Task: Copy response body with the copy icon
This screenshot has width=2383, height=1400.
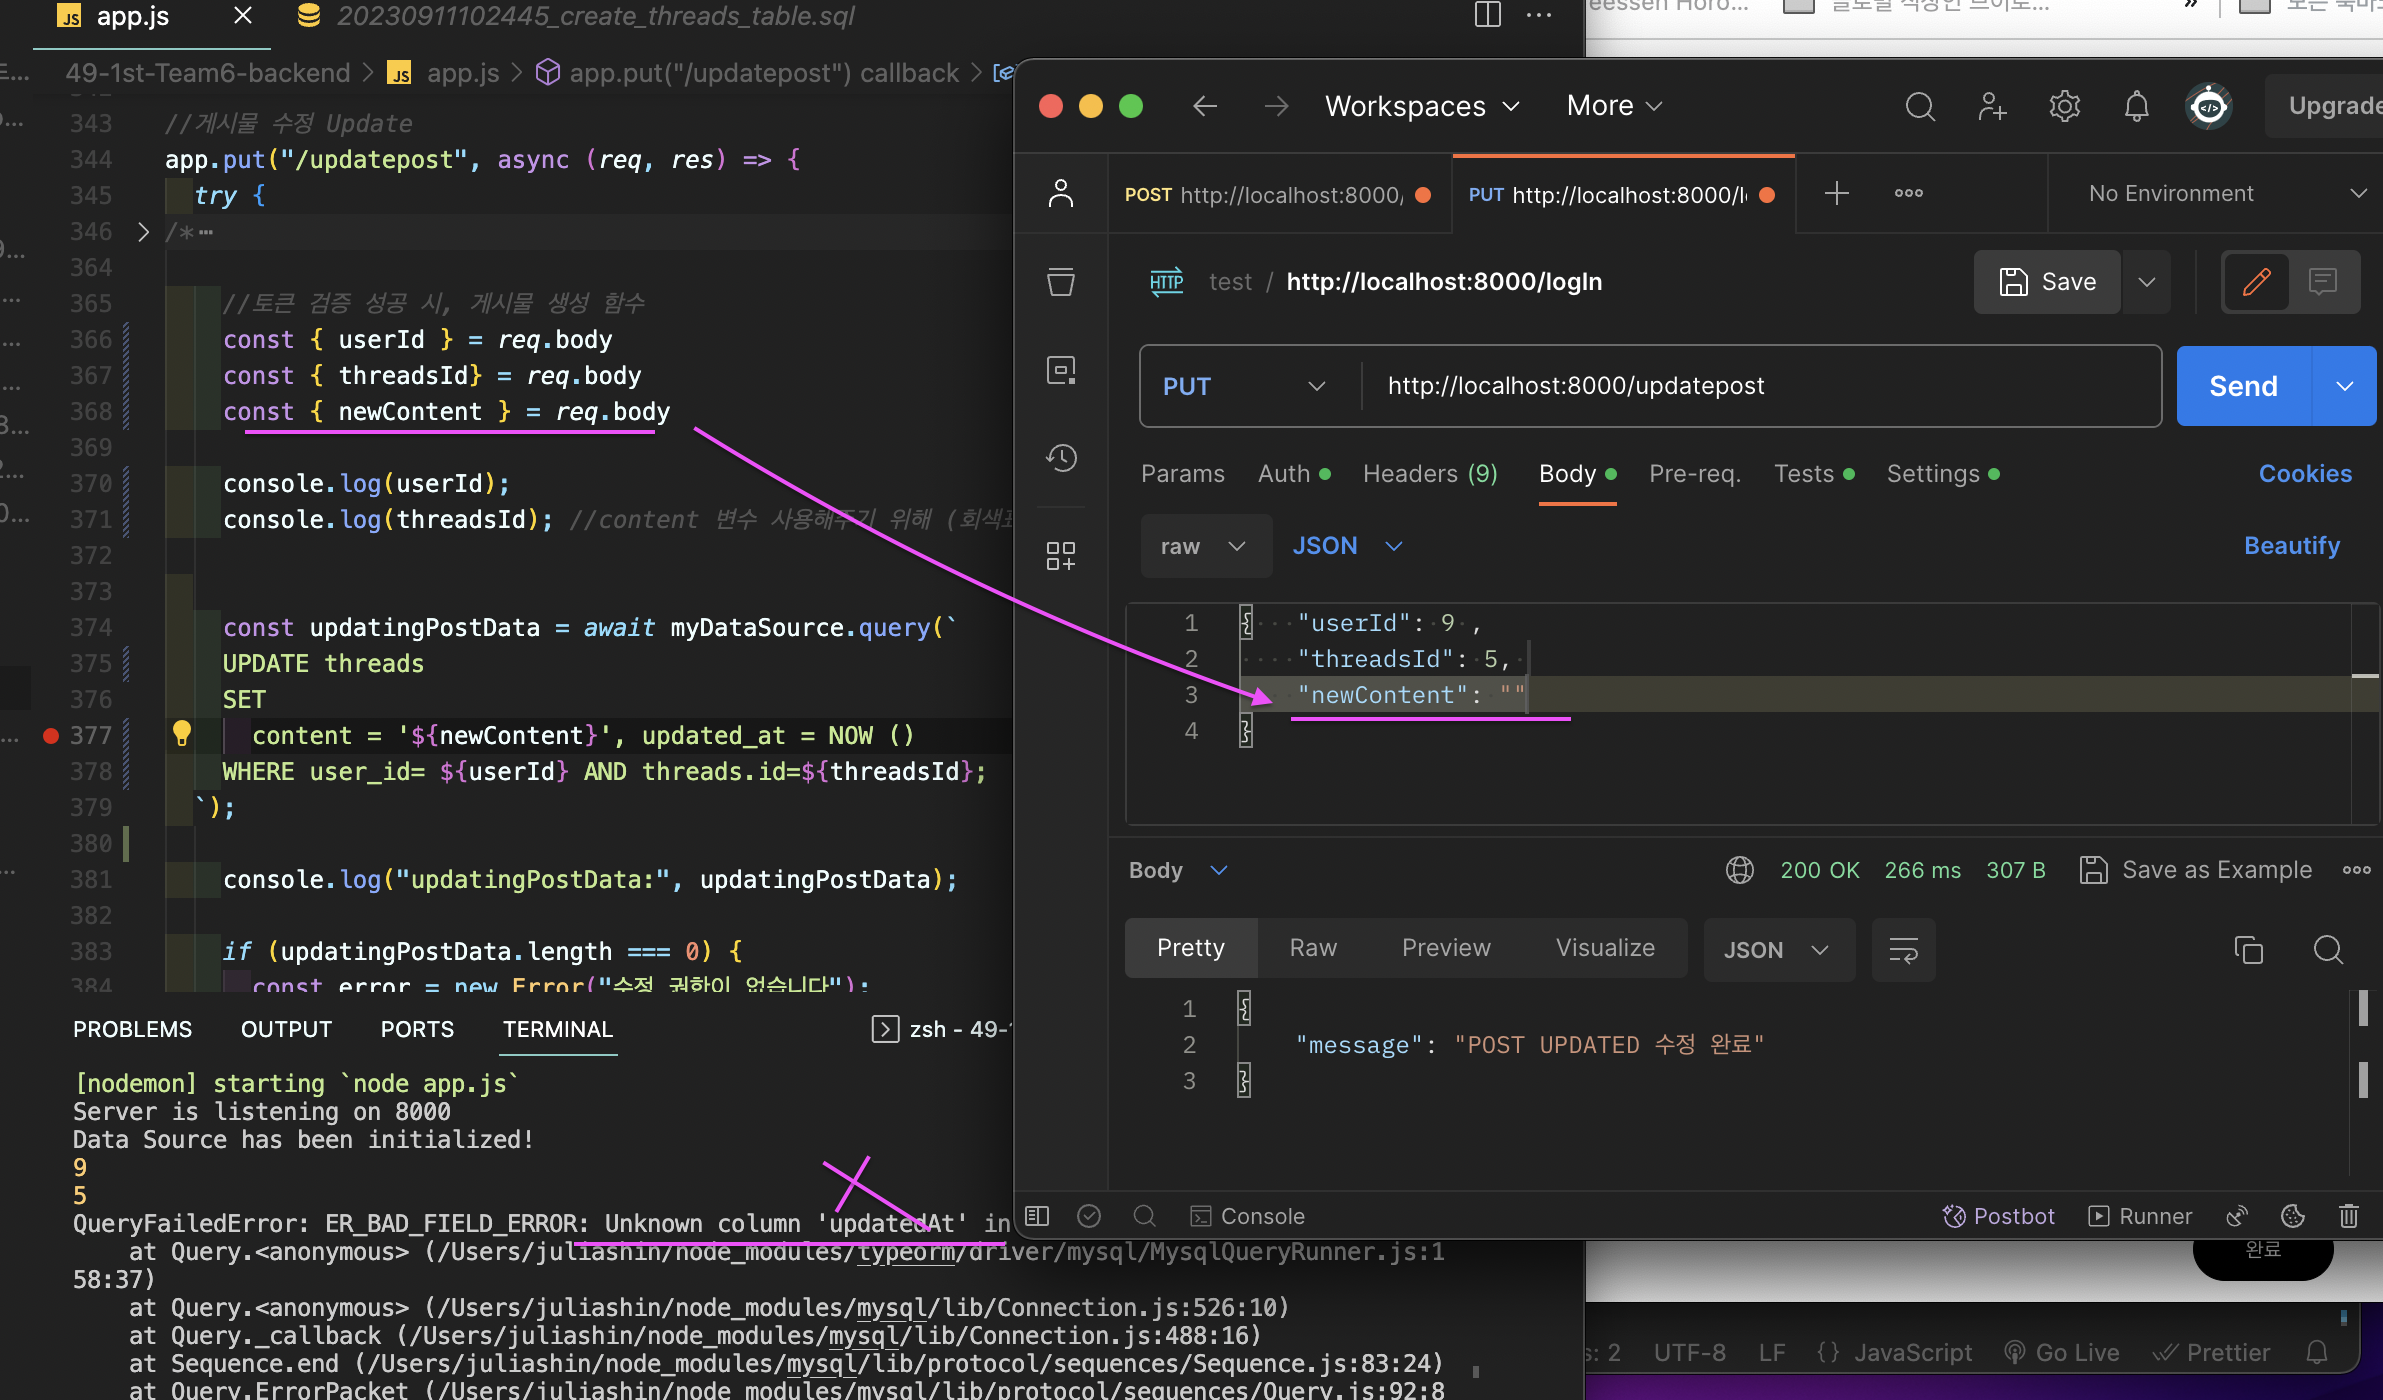Action: click(x=2248, y=949)
